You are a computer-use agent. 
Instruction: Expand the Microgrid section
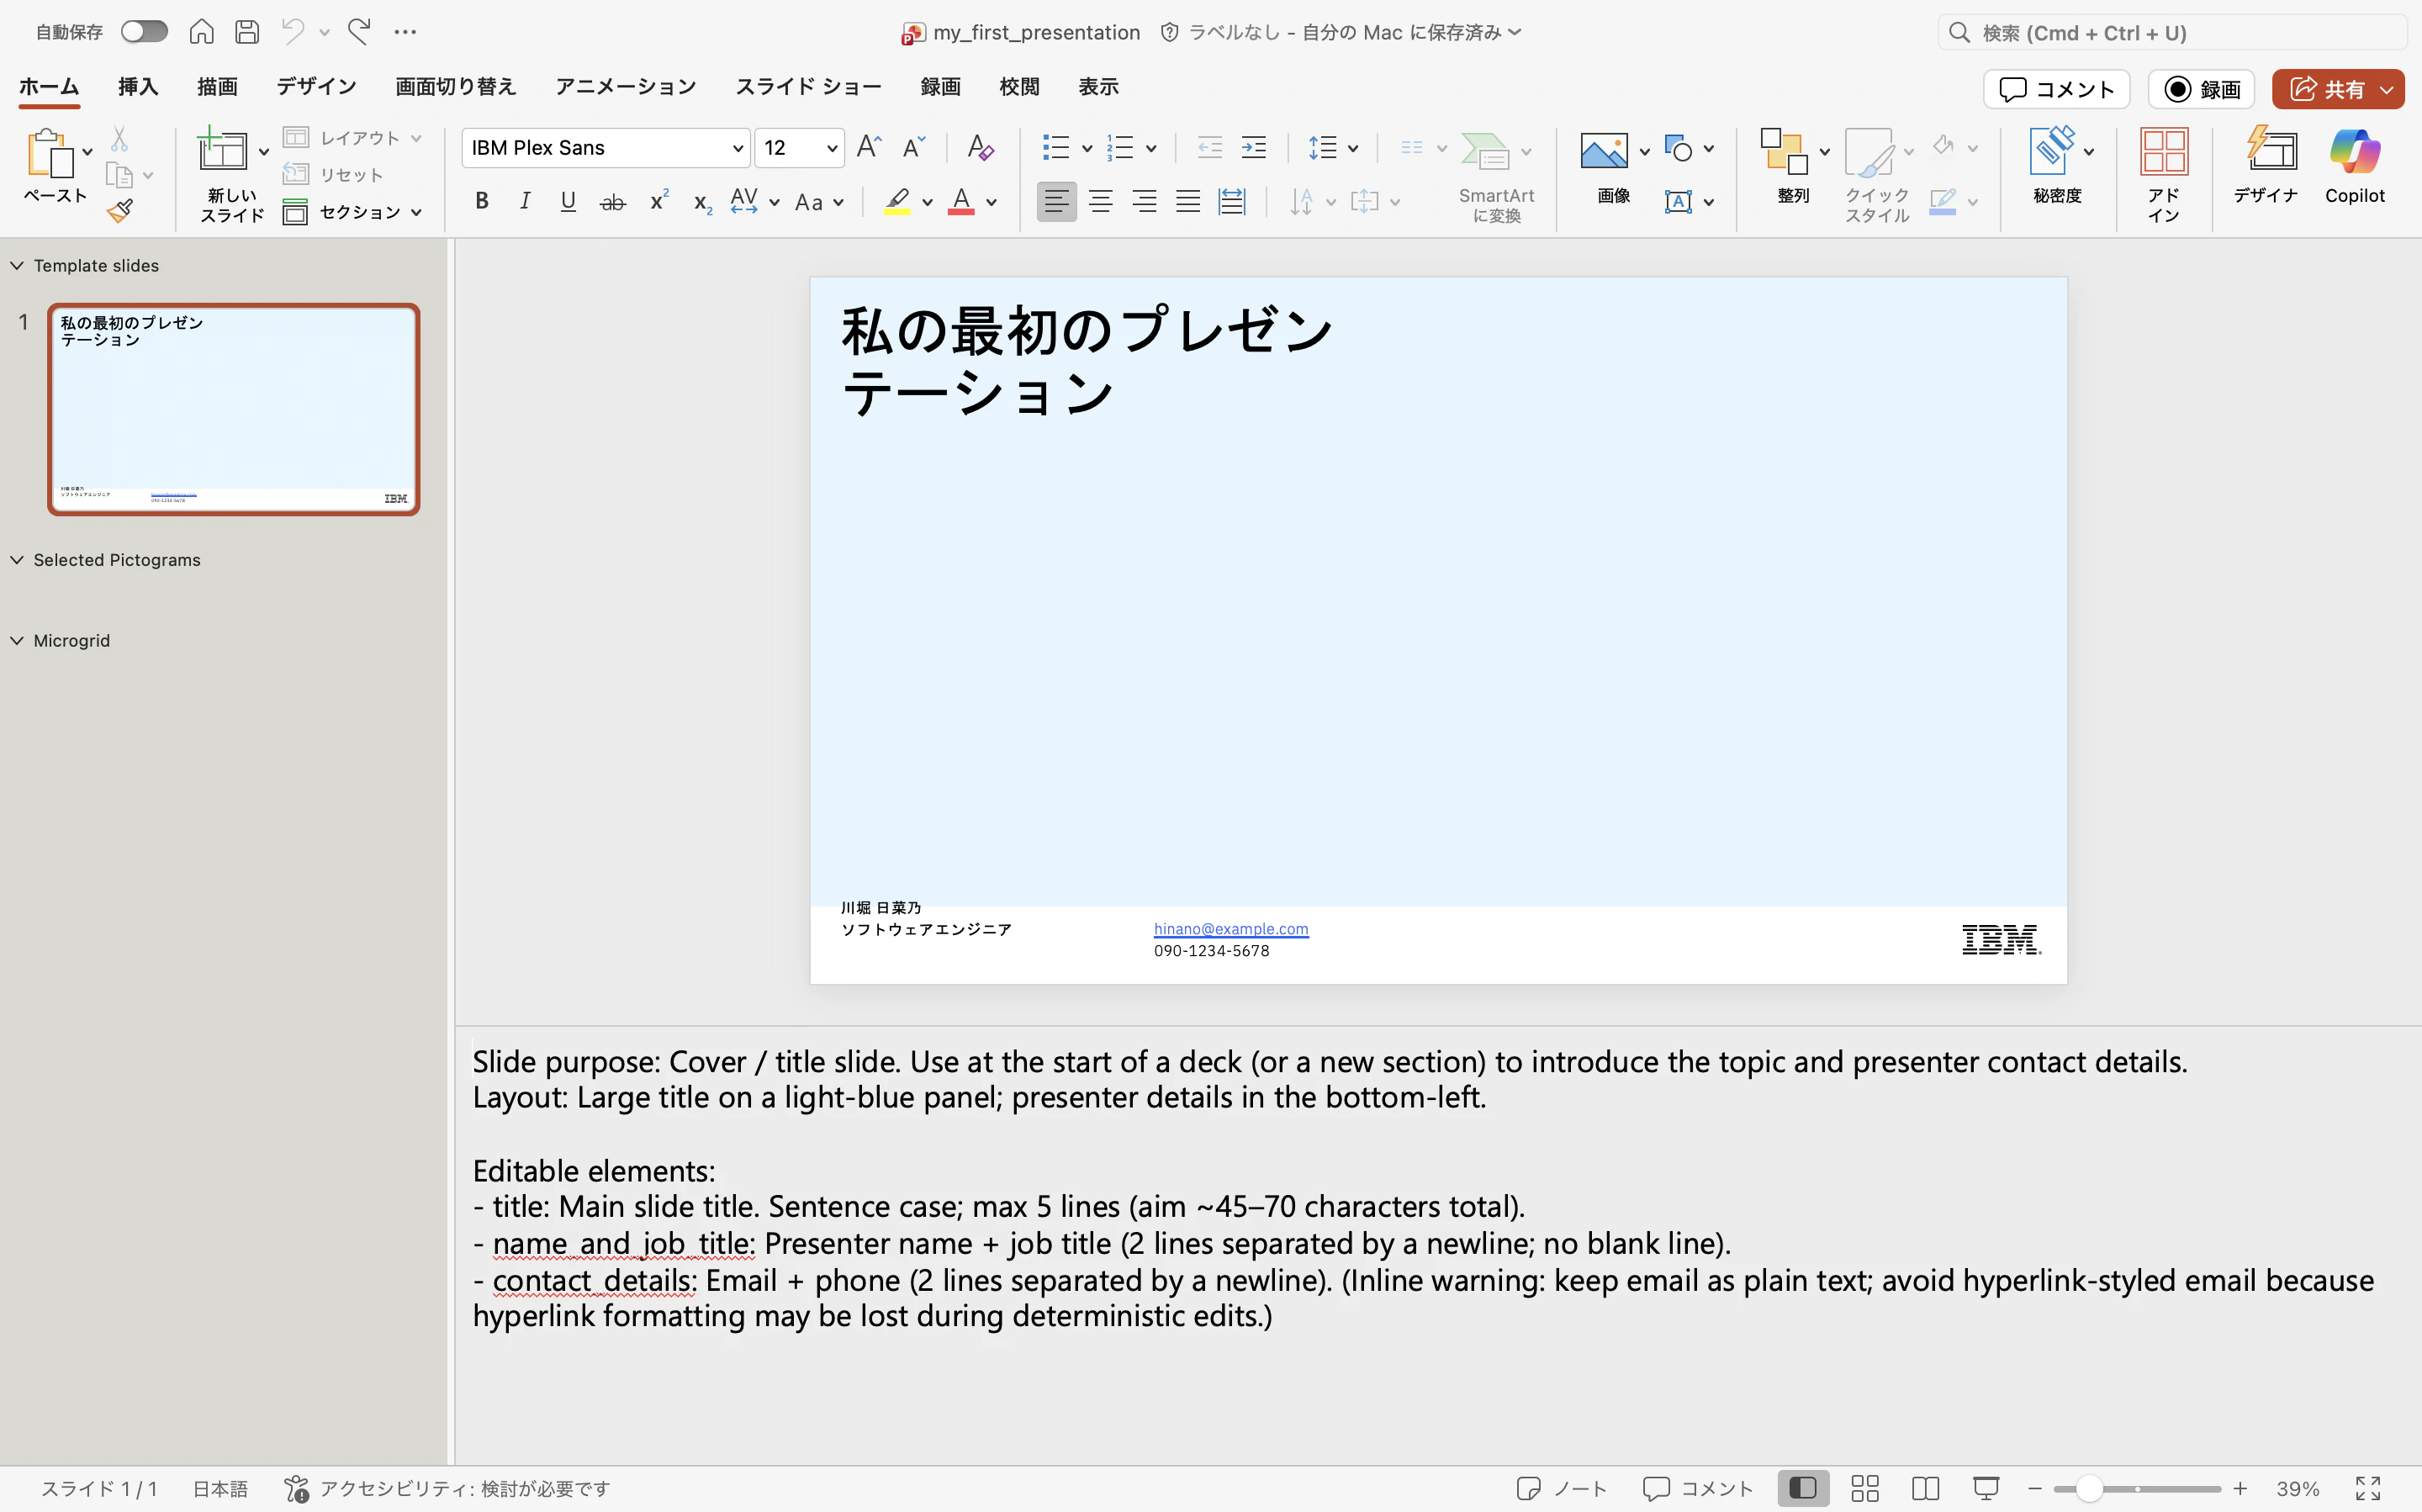[x=17, y=640]
